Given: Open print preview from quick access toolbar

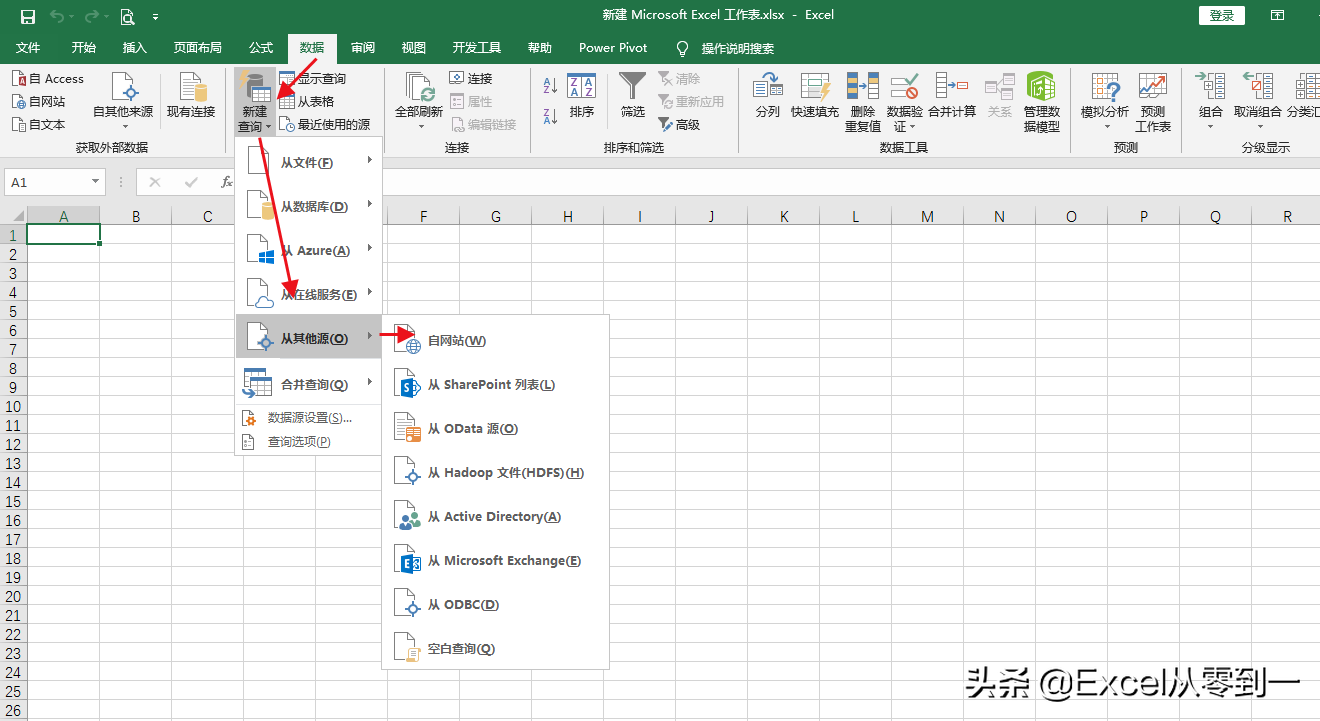Looking at the screenshot, I should (127, 16).
